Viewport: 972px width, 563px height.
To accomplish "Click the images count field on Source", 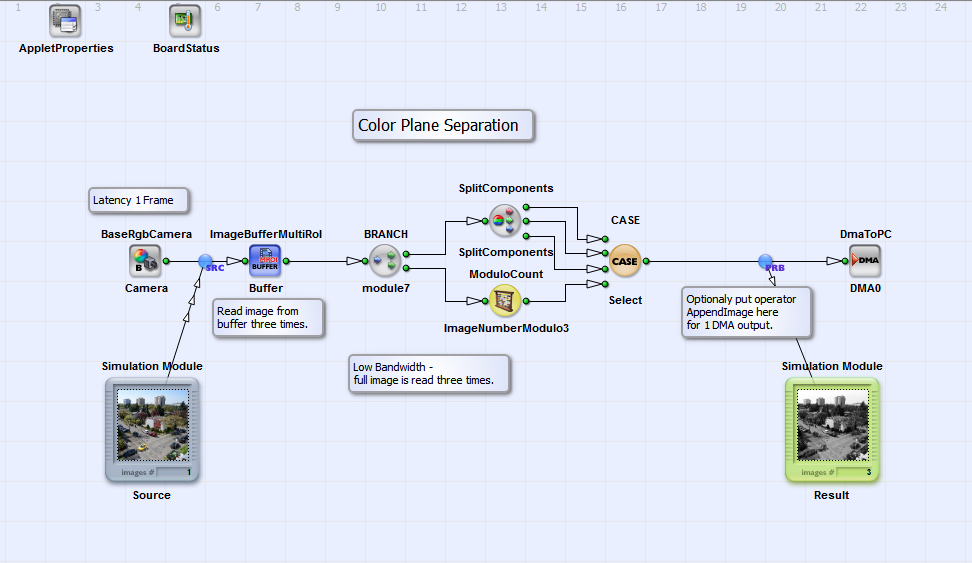I will click(175, 472).
